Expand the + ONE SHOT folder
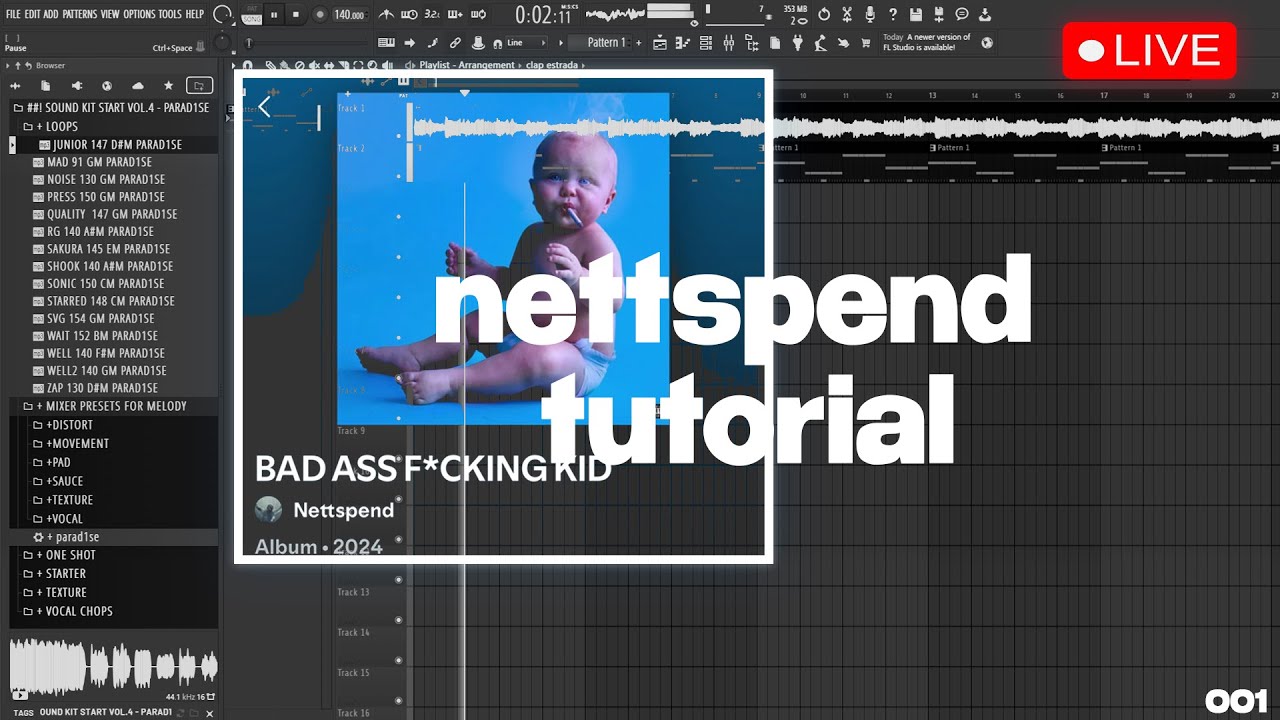The image size is (1280, 720). tap(60, 555)
